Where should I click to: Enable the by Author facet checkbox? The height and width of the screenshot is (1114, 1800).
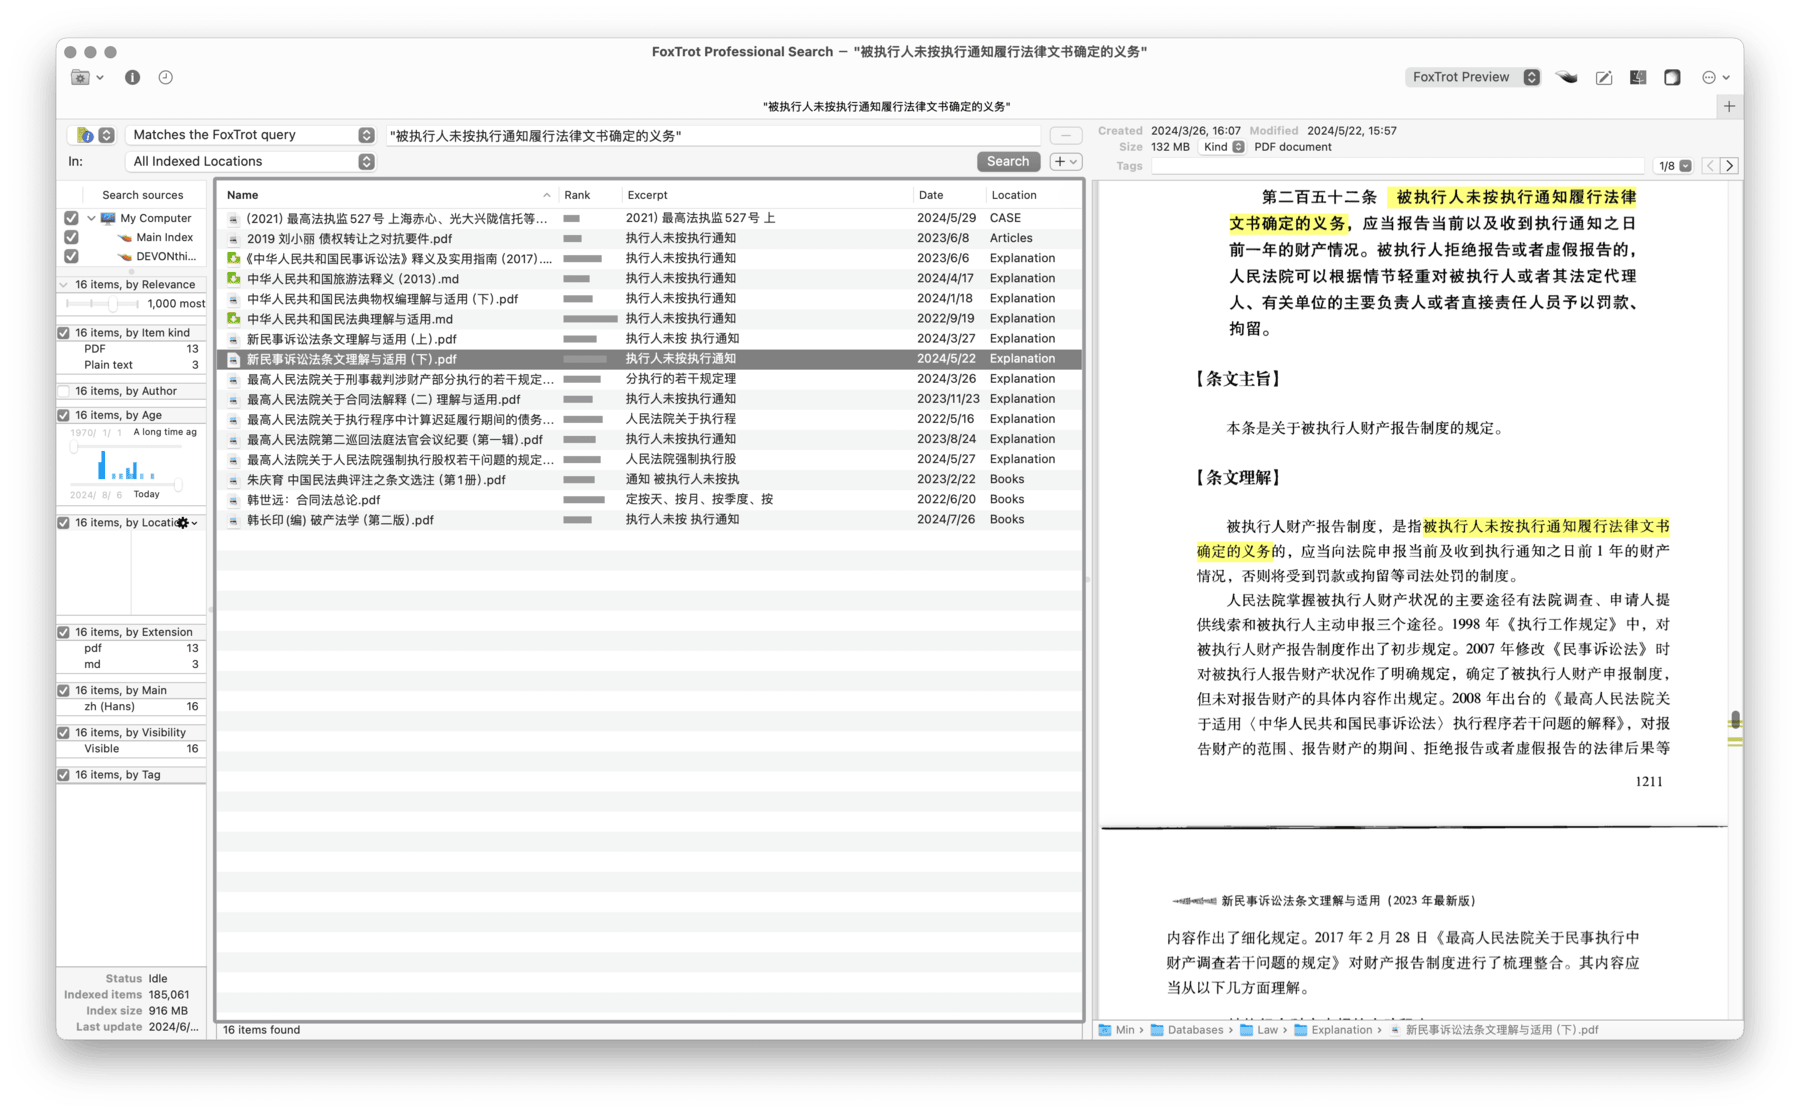[64, 392]
